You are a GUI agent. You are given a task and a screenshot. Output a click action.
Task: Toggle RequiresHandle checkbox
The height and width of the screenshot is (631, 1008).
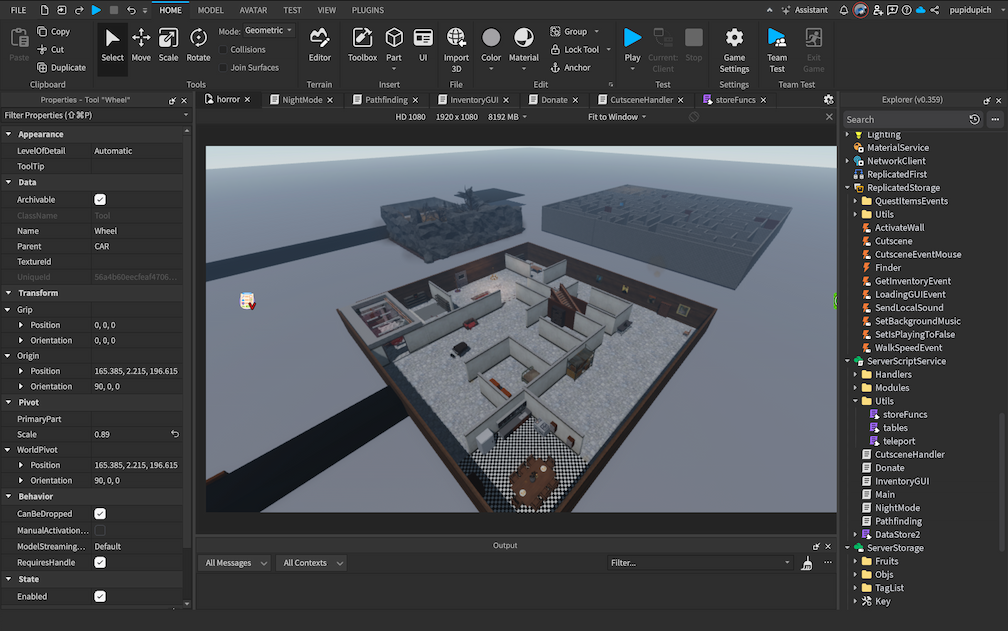click(x=100, y=562)
